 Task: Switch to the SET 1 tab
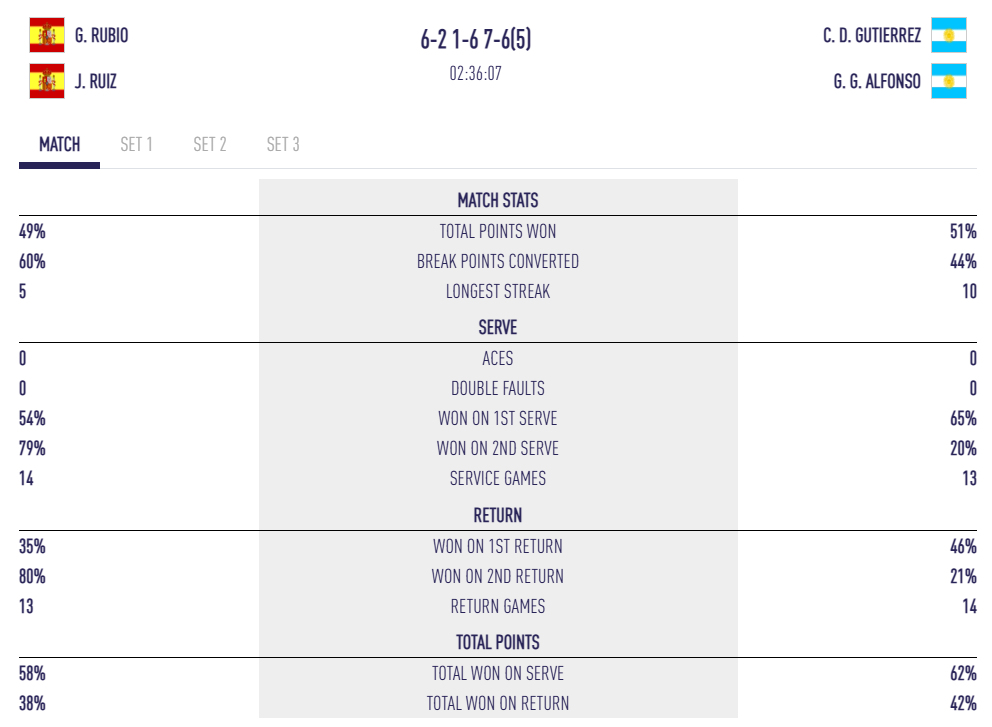click(136, 145)
